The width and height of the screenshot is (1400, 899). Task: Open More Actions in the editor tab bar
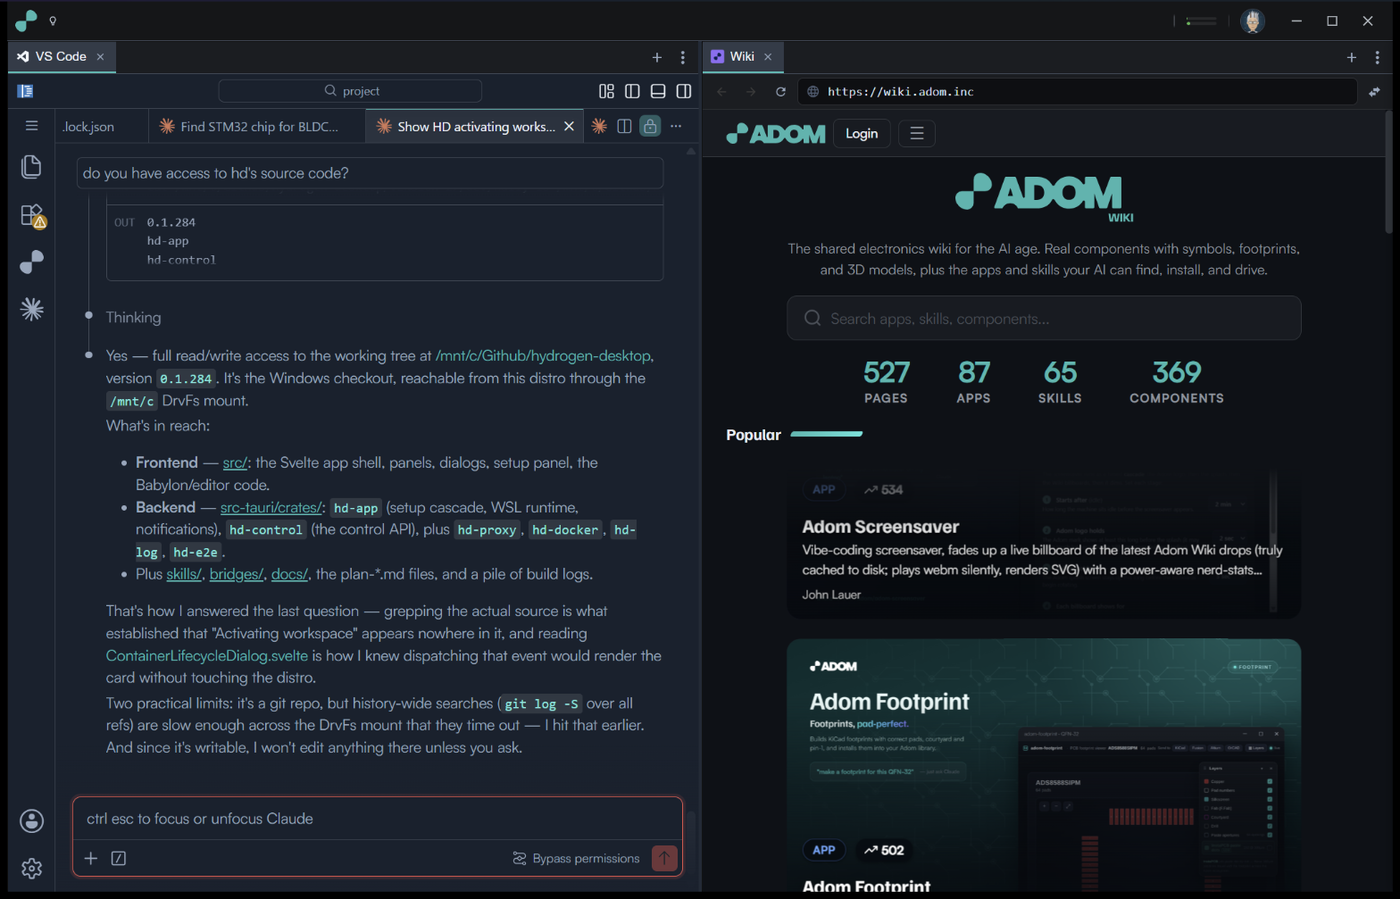676,126
